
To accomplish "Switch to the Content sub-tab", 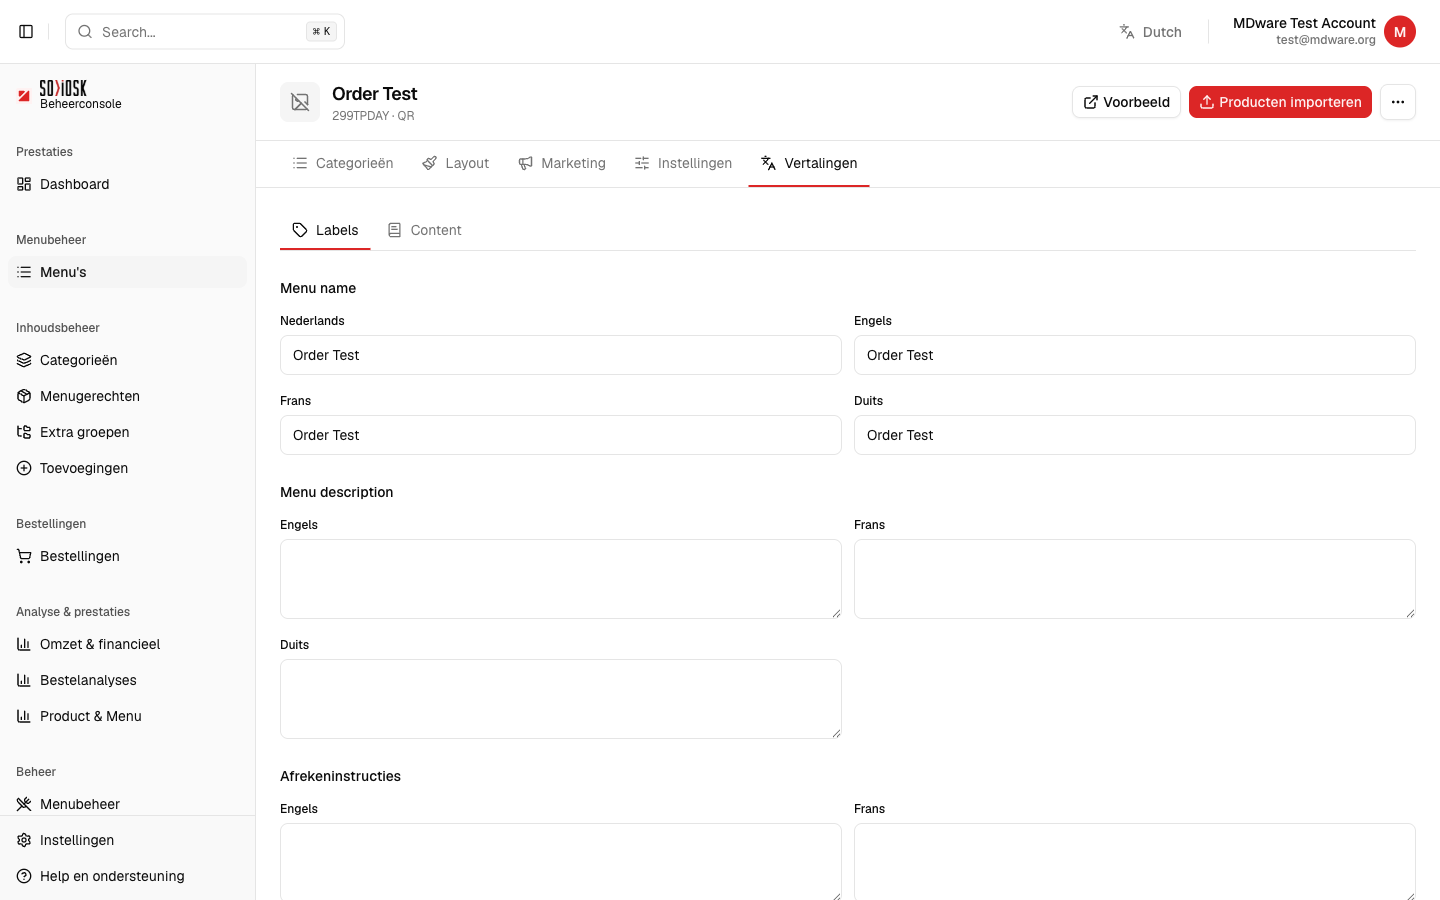I will [424, 230].
